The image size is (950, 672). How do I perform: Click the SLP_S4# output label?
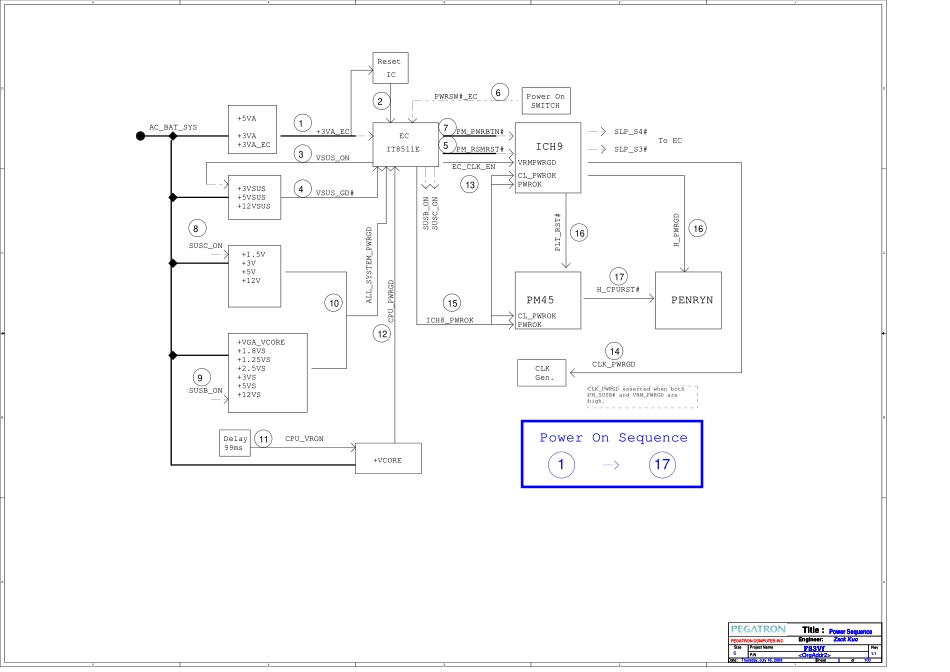[631, 131]
